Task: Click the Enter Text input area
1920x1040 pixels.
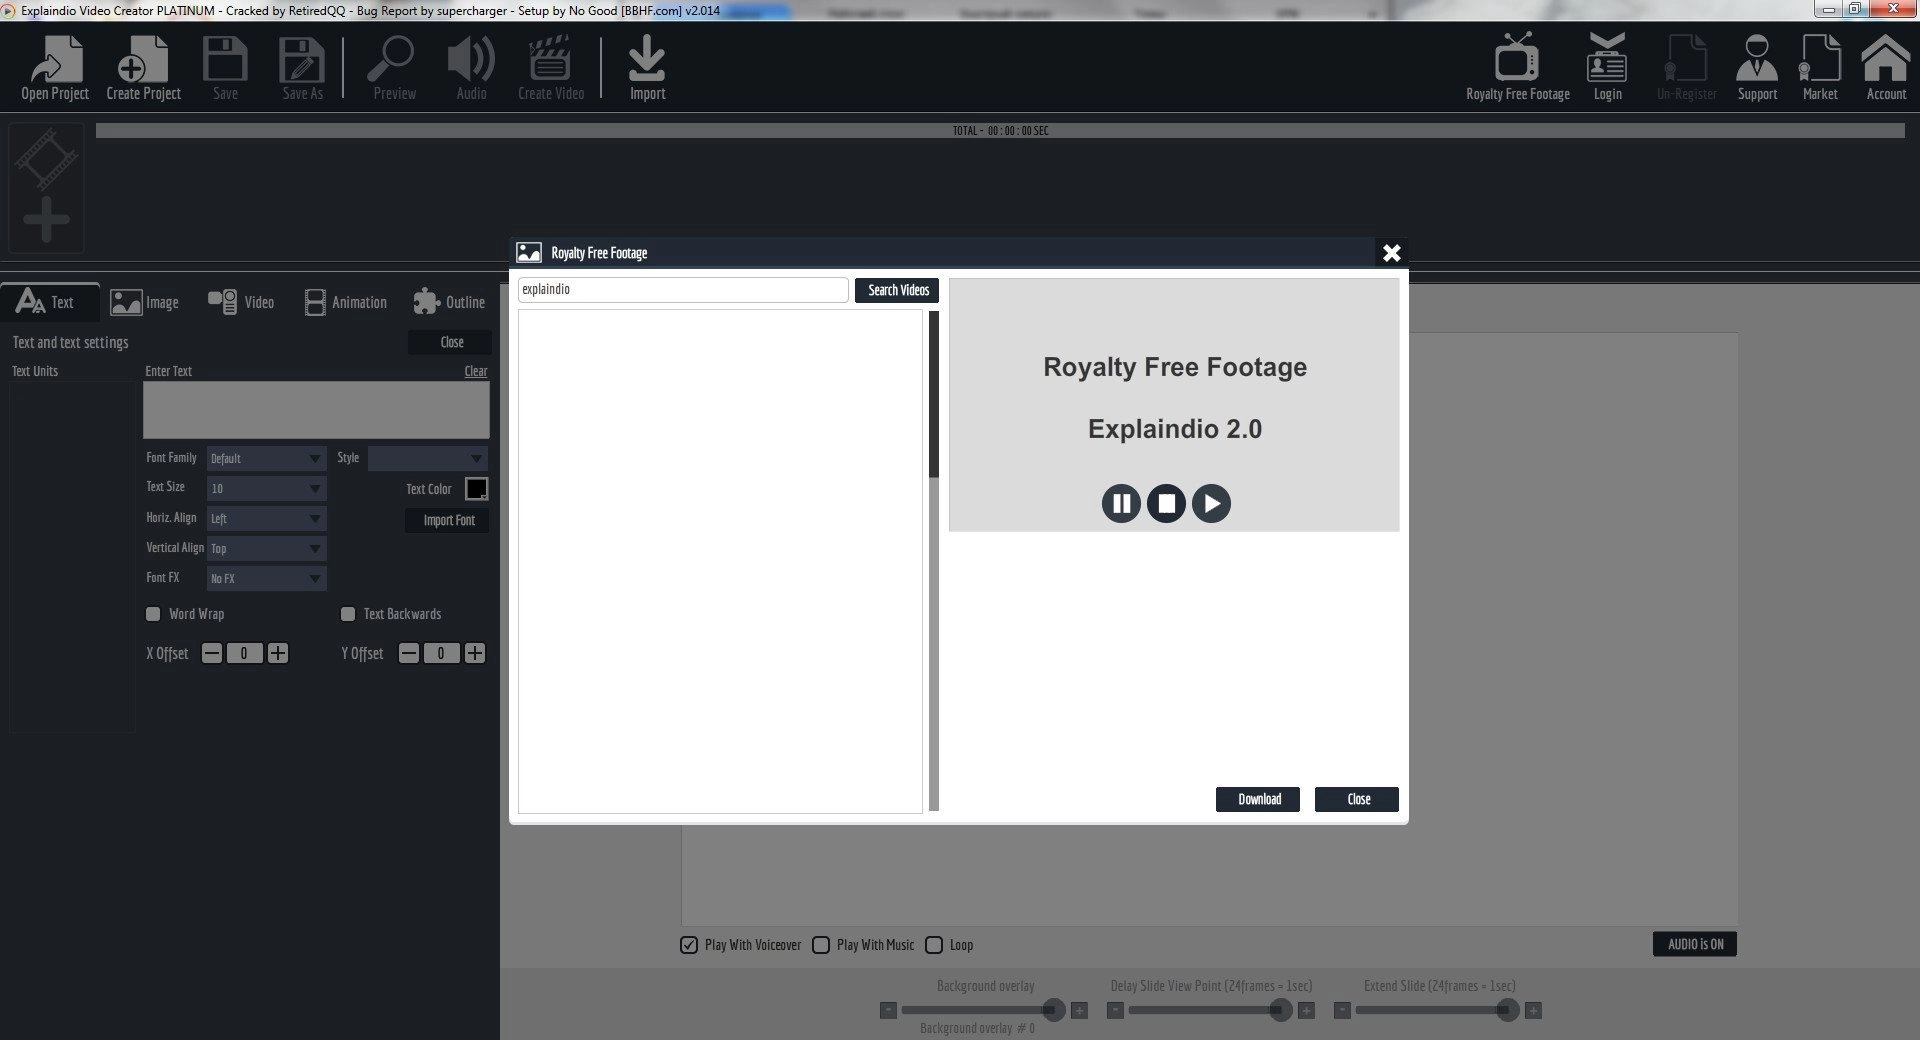Action: tap(316, 410)
